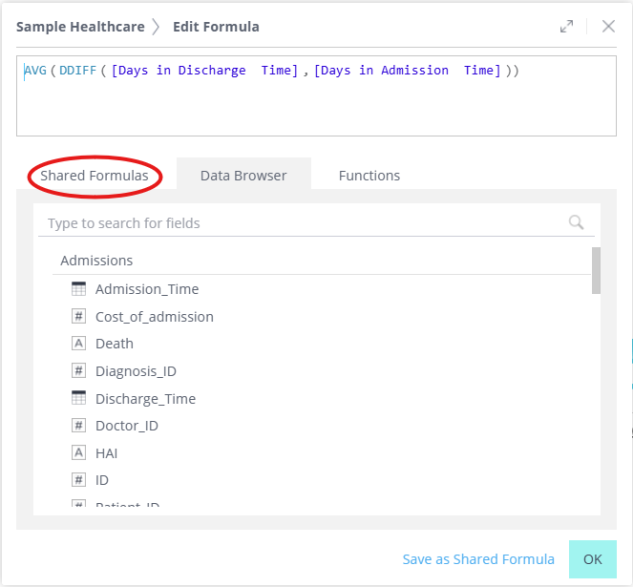Click the date icon beside Discharge_Time
The height and width of the screenshot is (587, 633).
(x=79, y=398)
